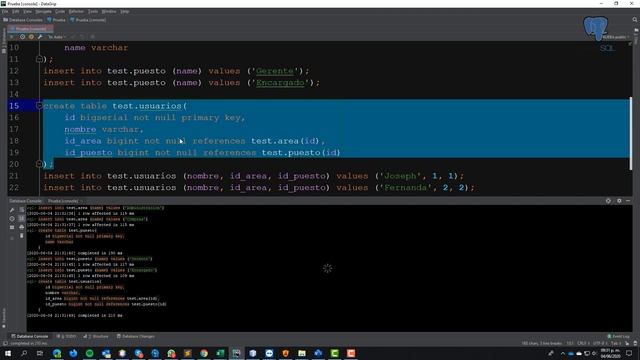Toggle scroll-to-end icon in output toolbar
This screenshot has width=640, height=360.
point(22,219)
